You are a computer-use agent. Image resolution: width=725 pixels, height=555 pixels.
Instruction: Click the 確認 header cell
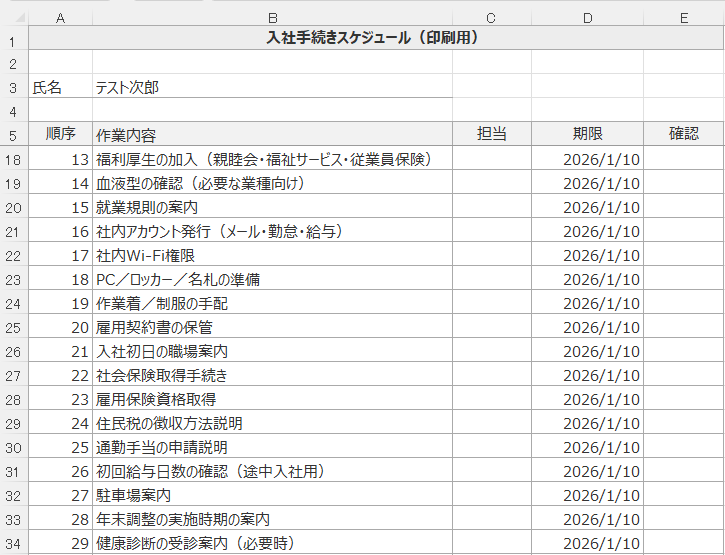pos(684,134)
